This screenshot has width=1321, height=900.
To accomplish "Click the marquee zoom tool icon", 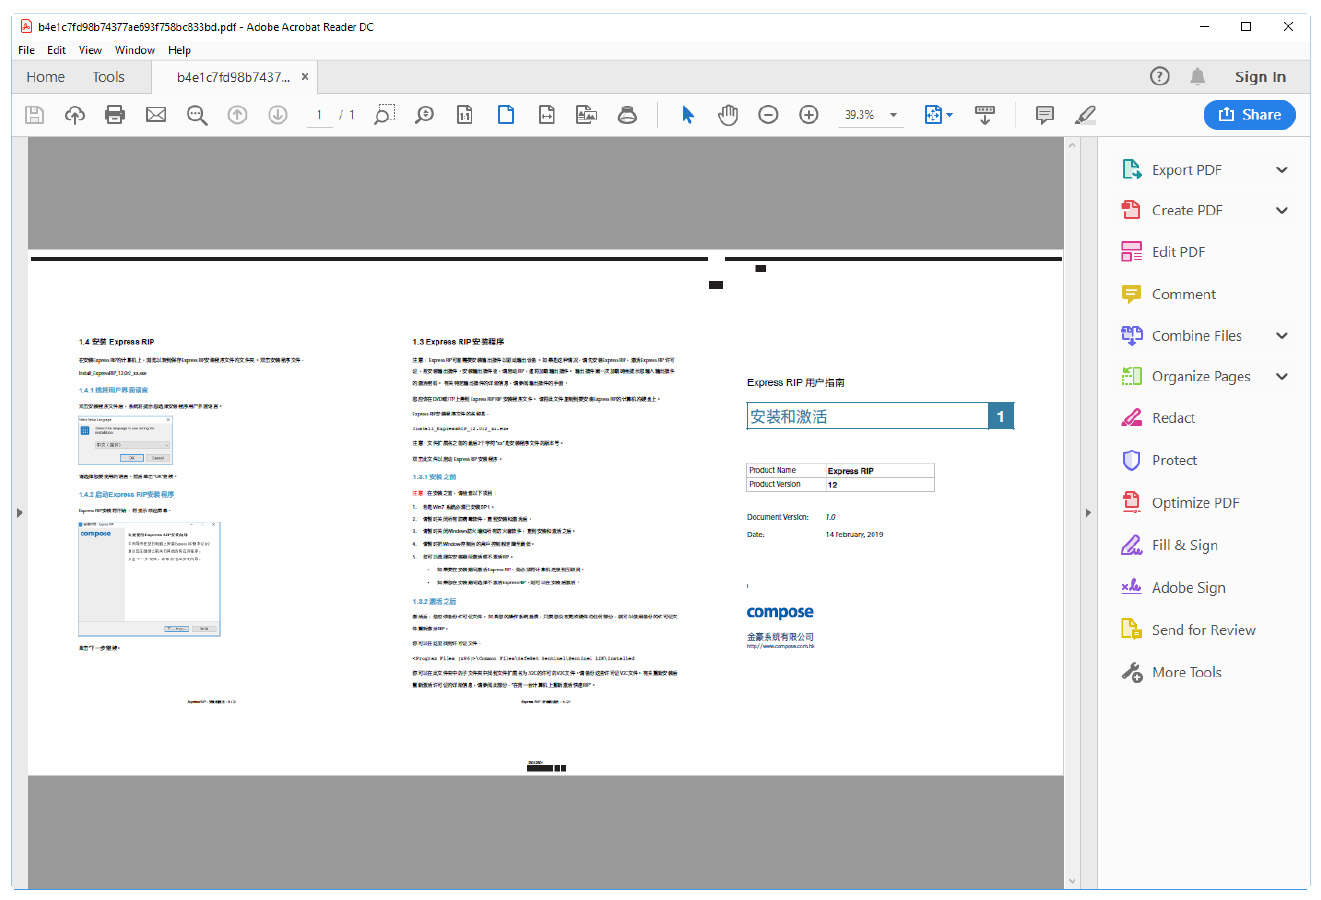I will (x=384, y=115).
